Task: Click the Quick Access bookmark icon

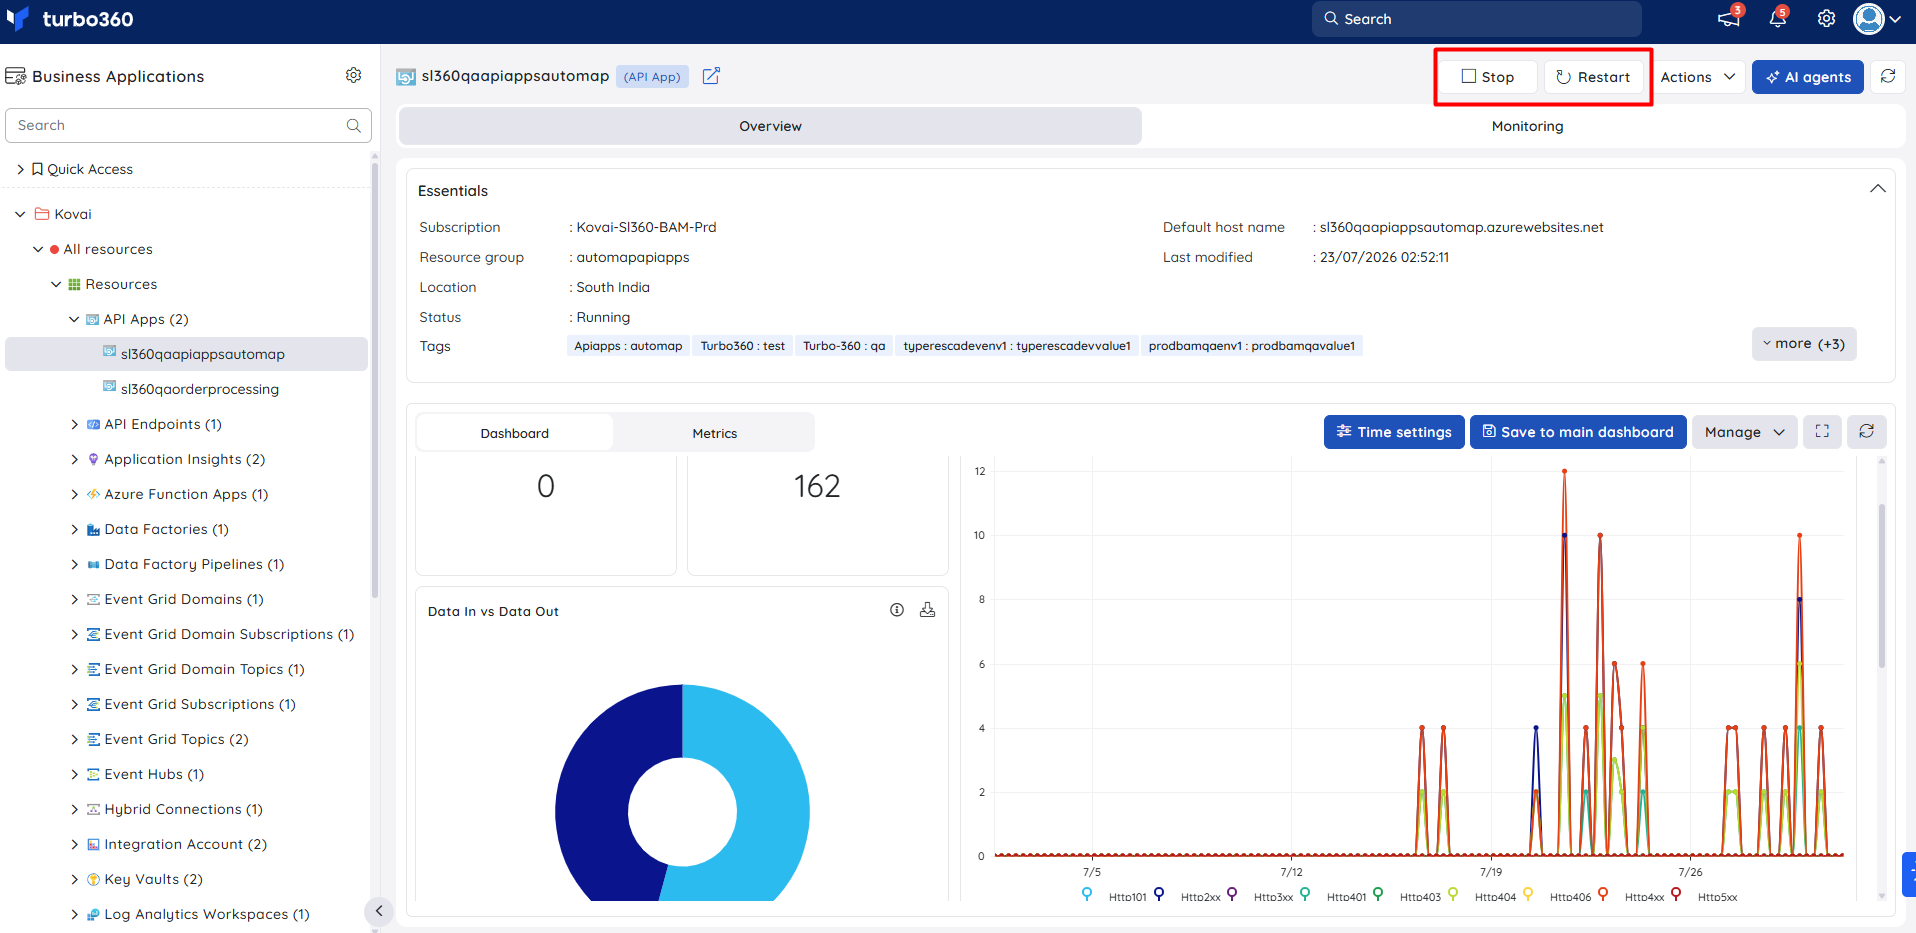Action: (37, 169)
